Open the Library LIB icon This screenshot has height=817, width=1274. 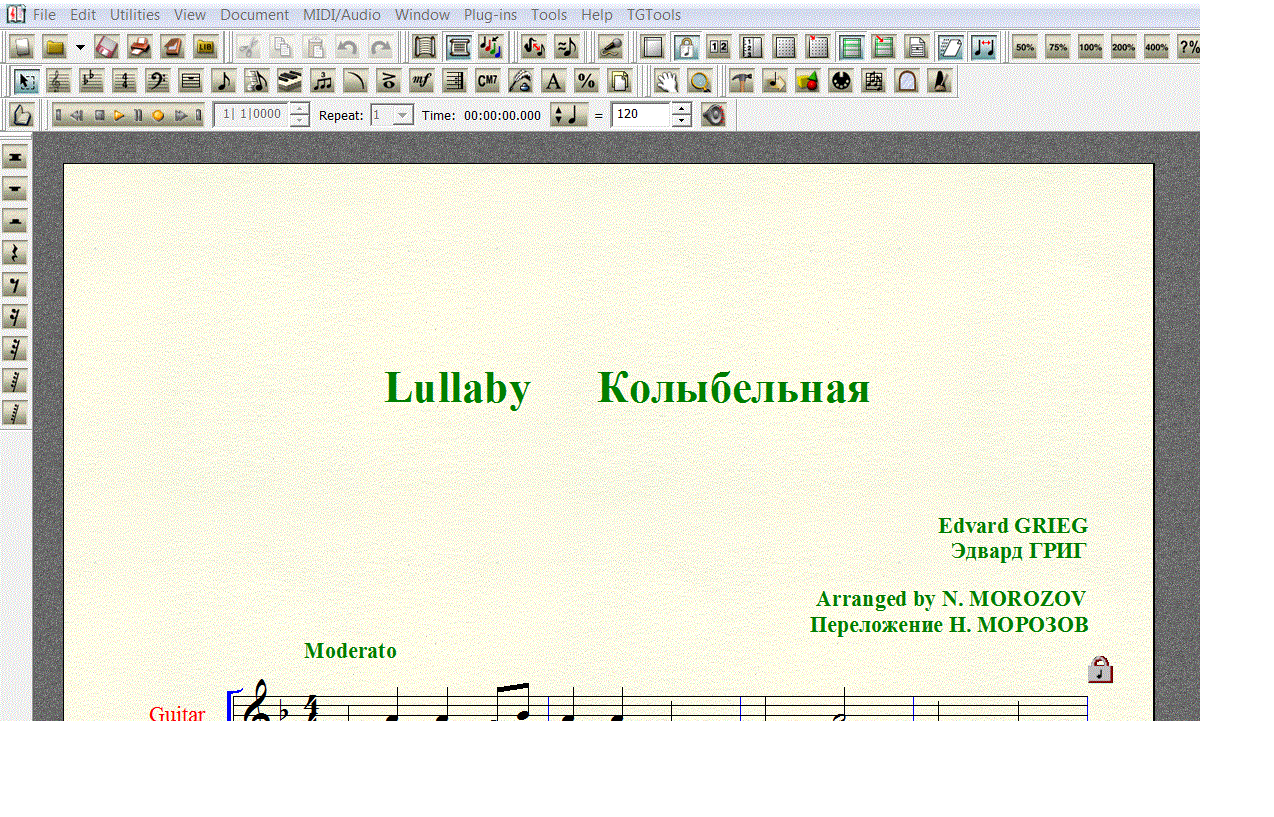click(x=206, y=47)
